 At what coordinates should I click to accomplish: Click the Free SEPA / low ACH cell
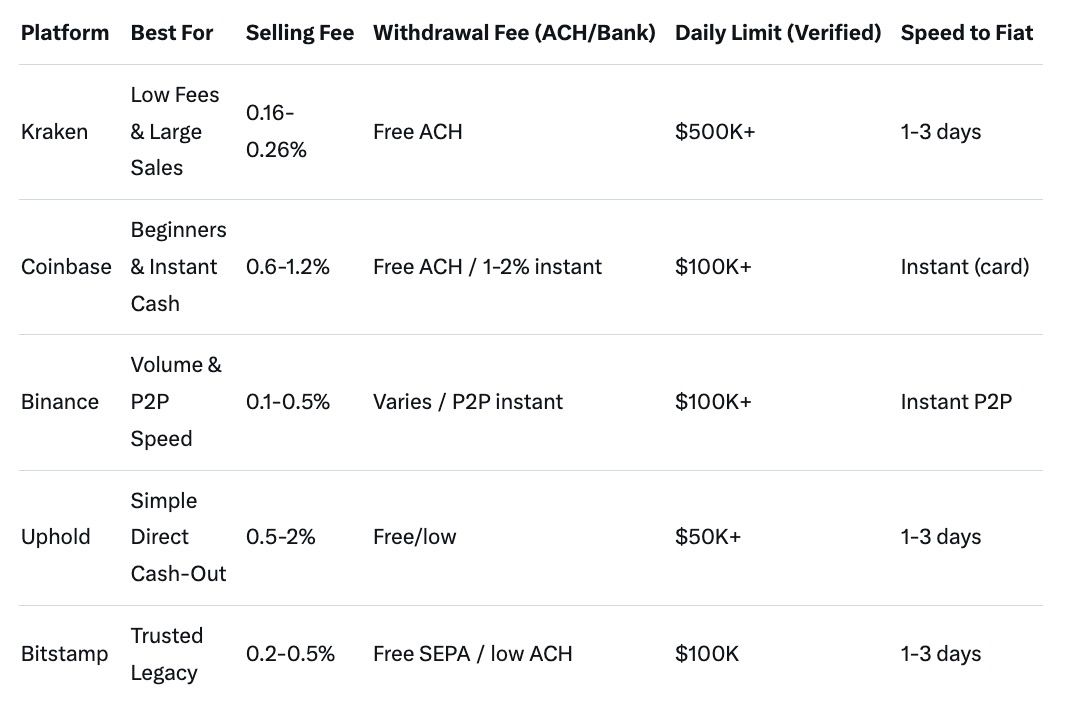(x=473, y=654)
